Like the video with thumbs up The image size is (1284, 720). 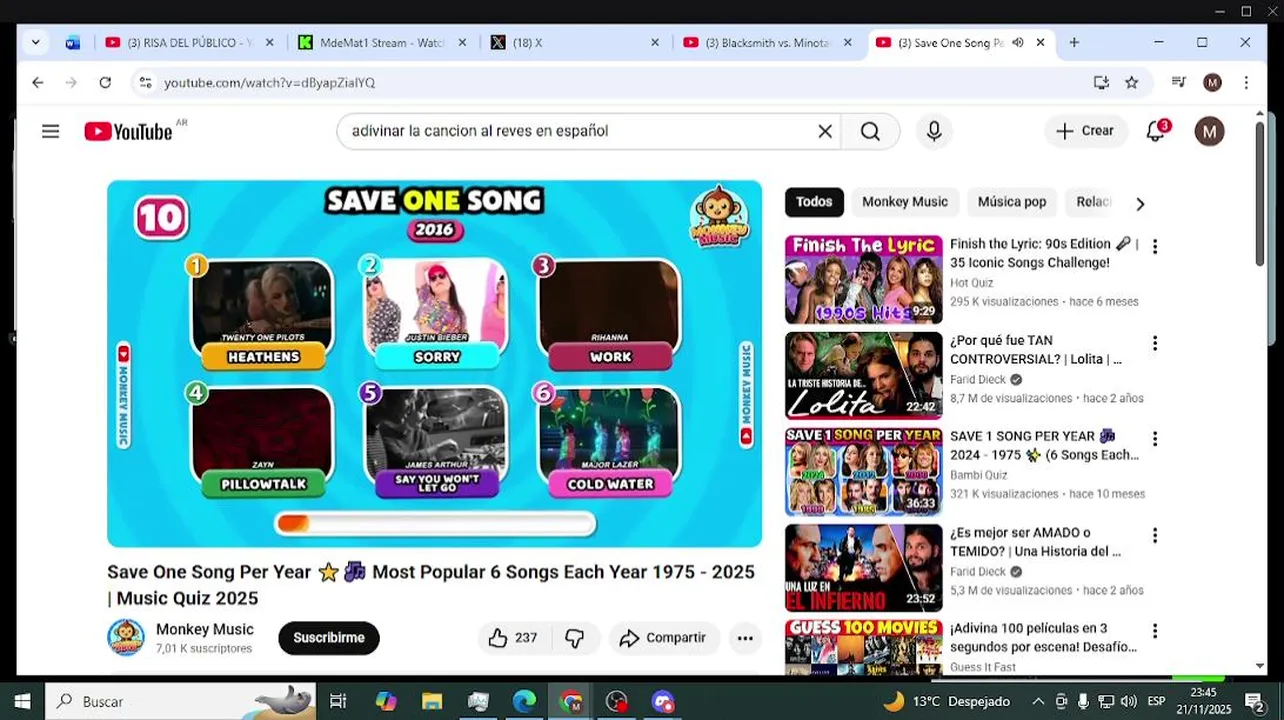[x=513, y=638]
